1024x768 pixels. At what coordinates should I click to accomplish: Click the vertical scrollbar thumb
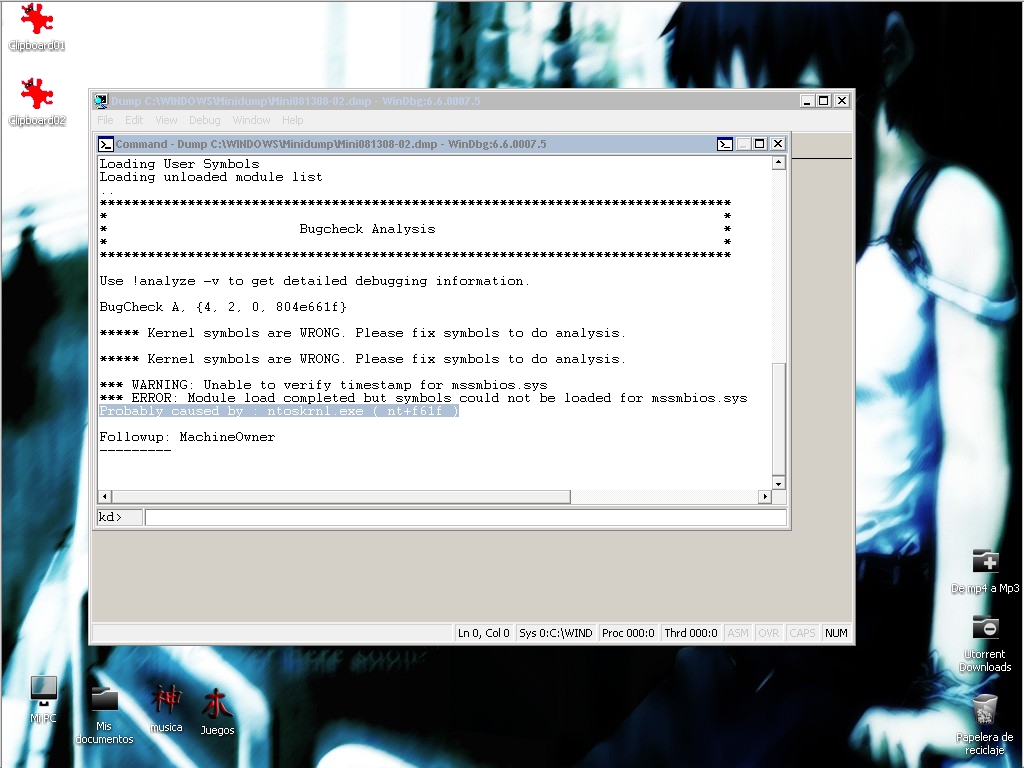778,419
